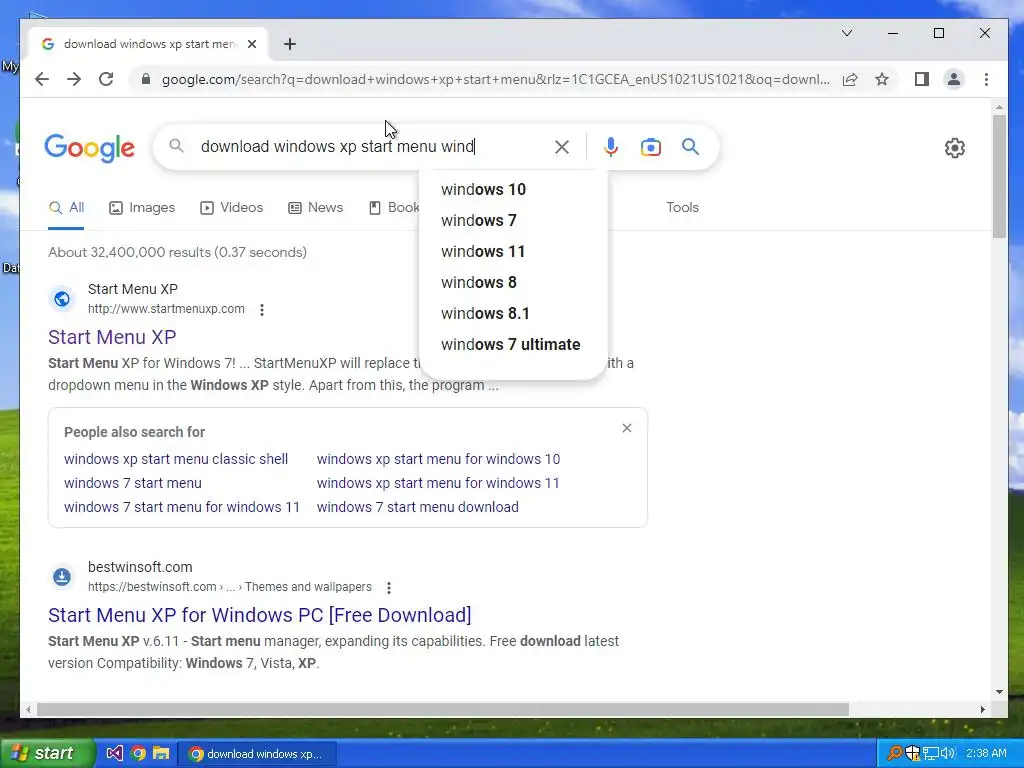Screen dimensions: 1024x768
Task: Open 'windows 7 start menu' related search
Action: [x=133, y=483]
